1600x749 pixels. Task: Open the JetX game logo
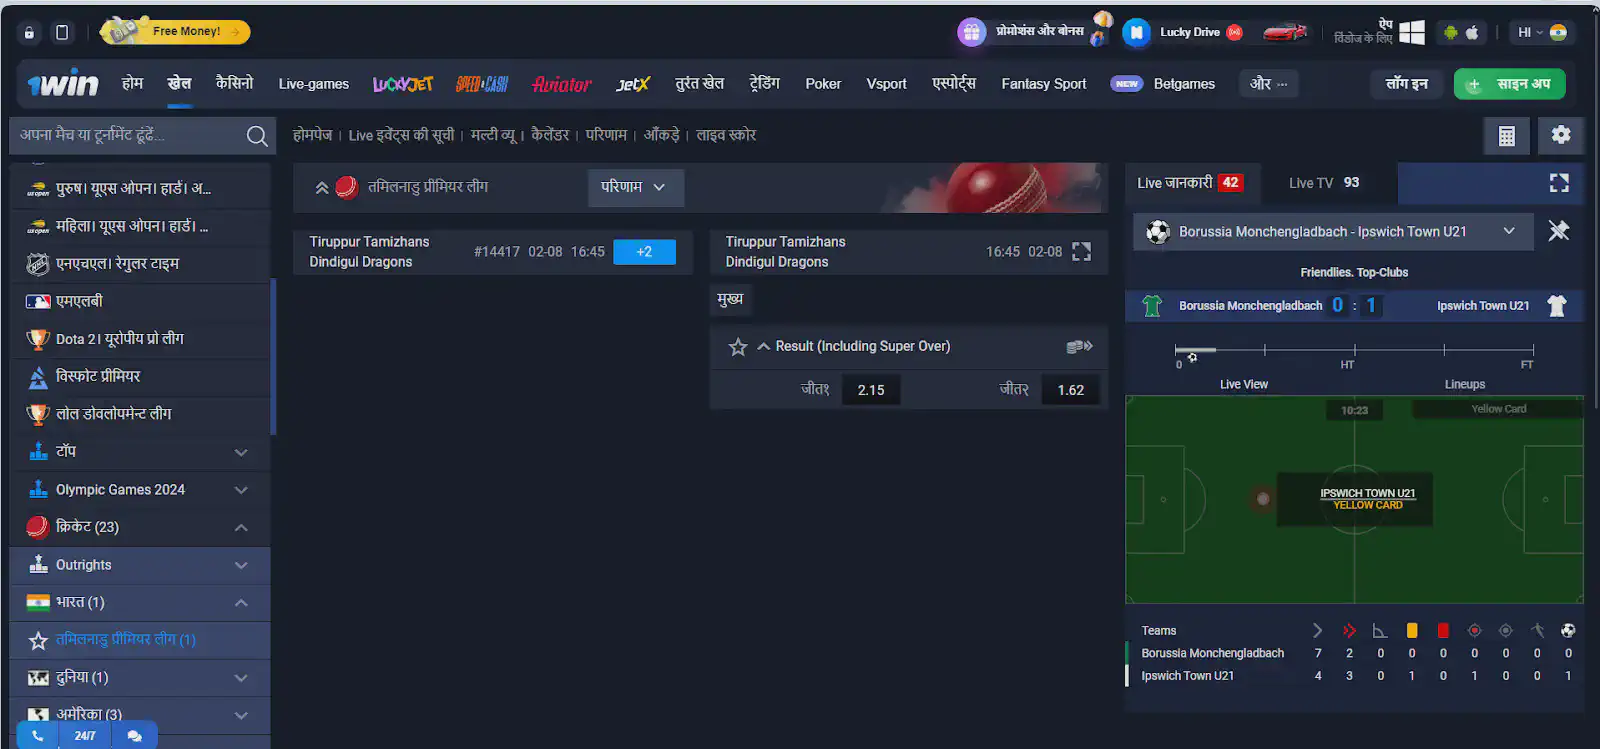[633, 84]
